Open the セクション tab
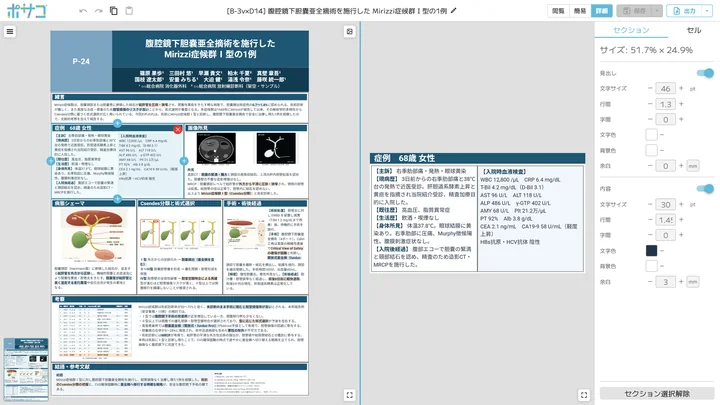 click(x=631, y=30)
